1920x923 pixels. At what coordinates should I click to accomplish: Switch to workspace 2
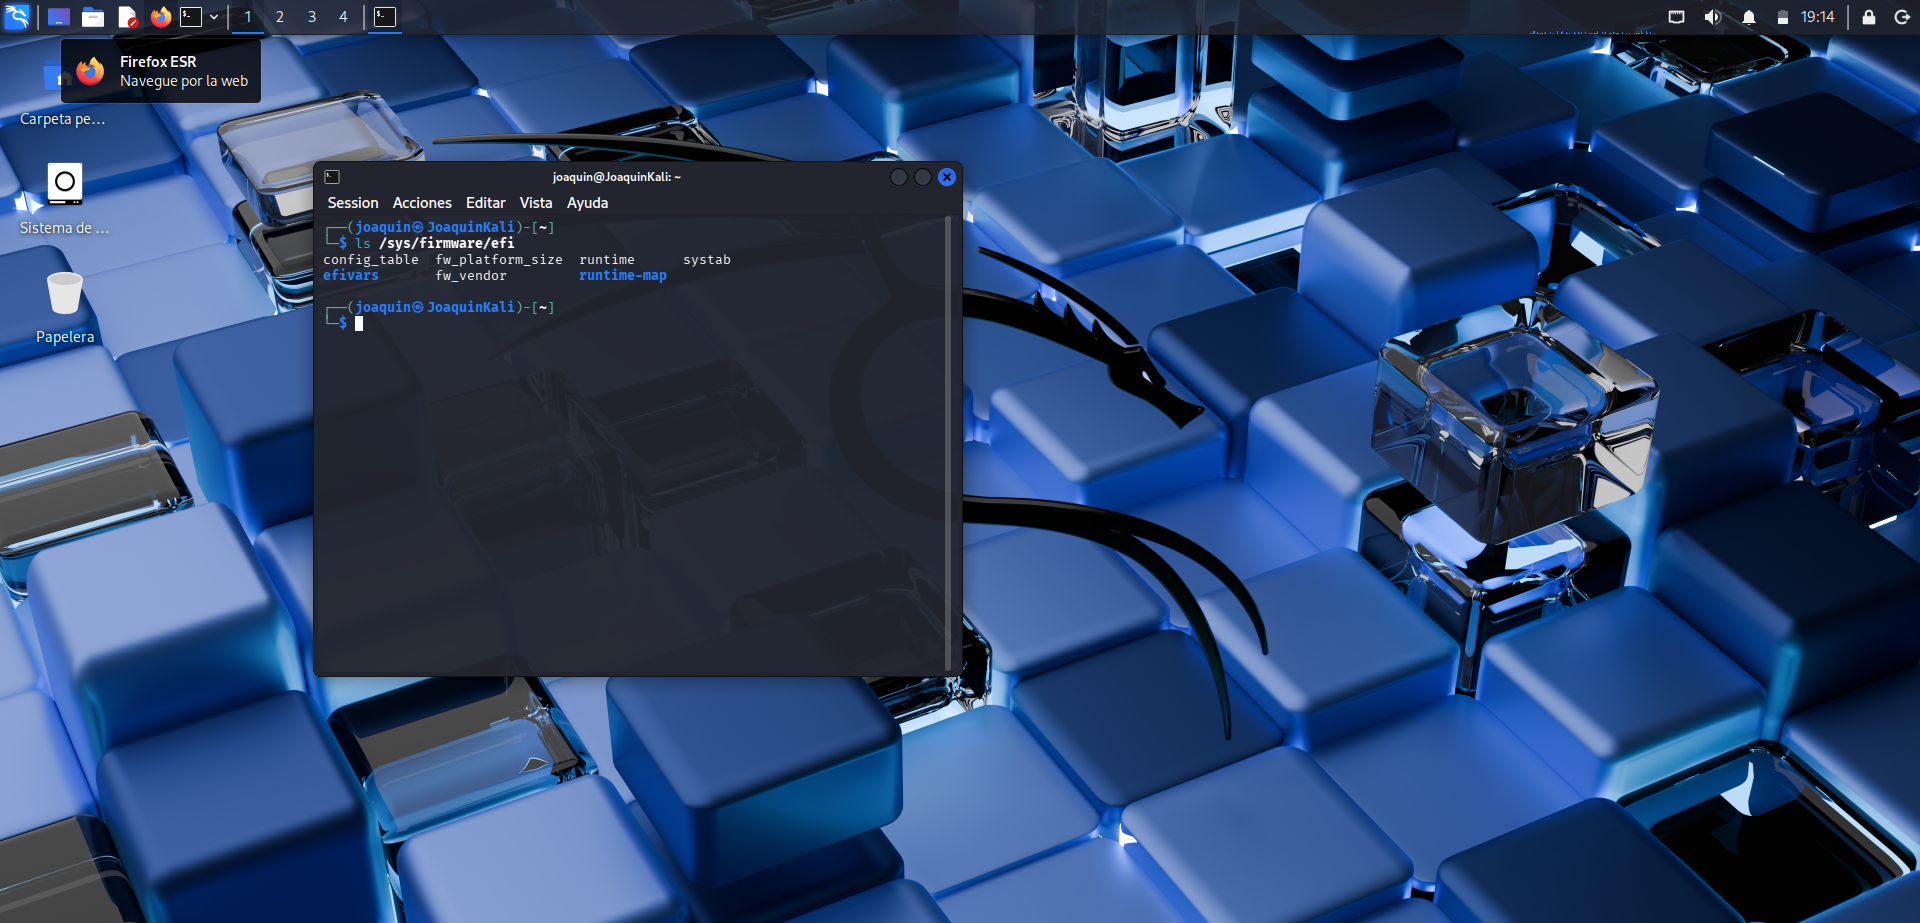click(279, 17)
